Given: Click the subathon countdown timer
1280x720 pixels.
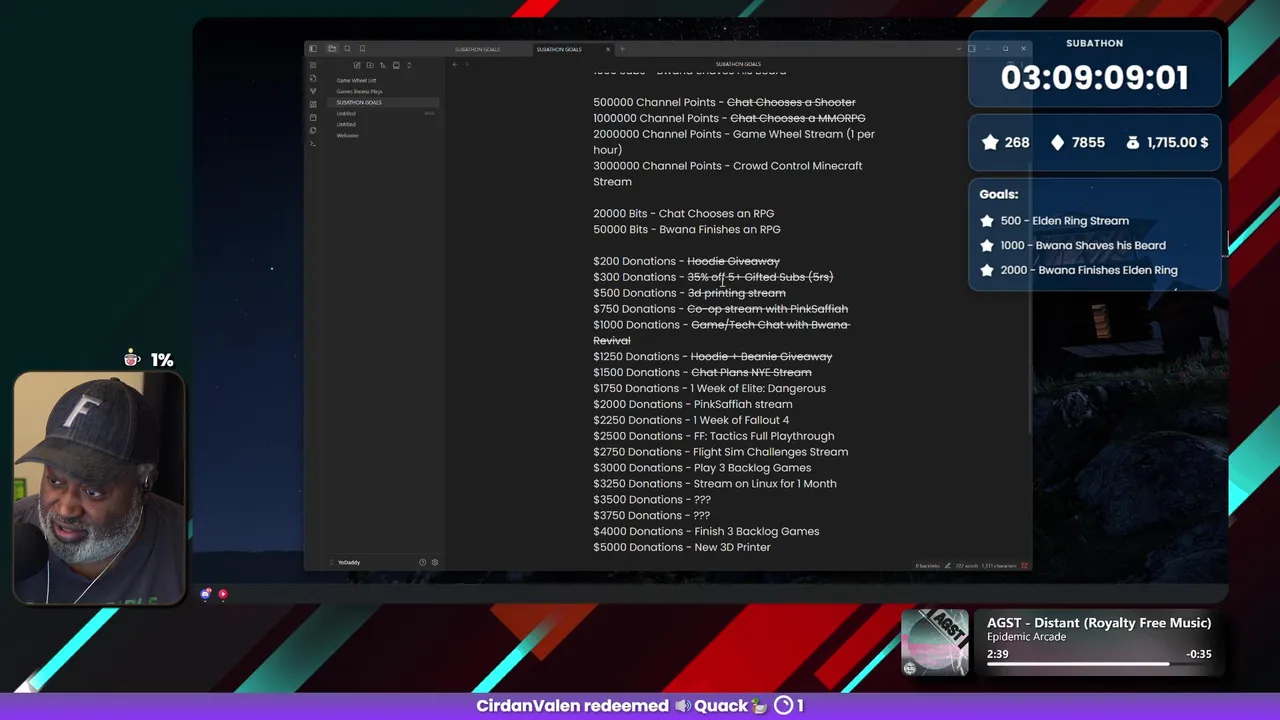Looking at the screenshot, I should point(1094,78).
